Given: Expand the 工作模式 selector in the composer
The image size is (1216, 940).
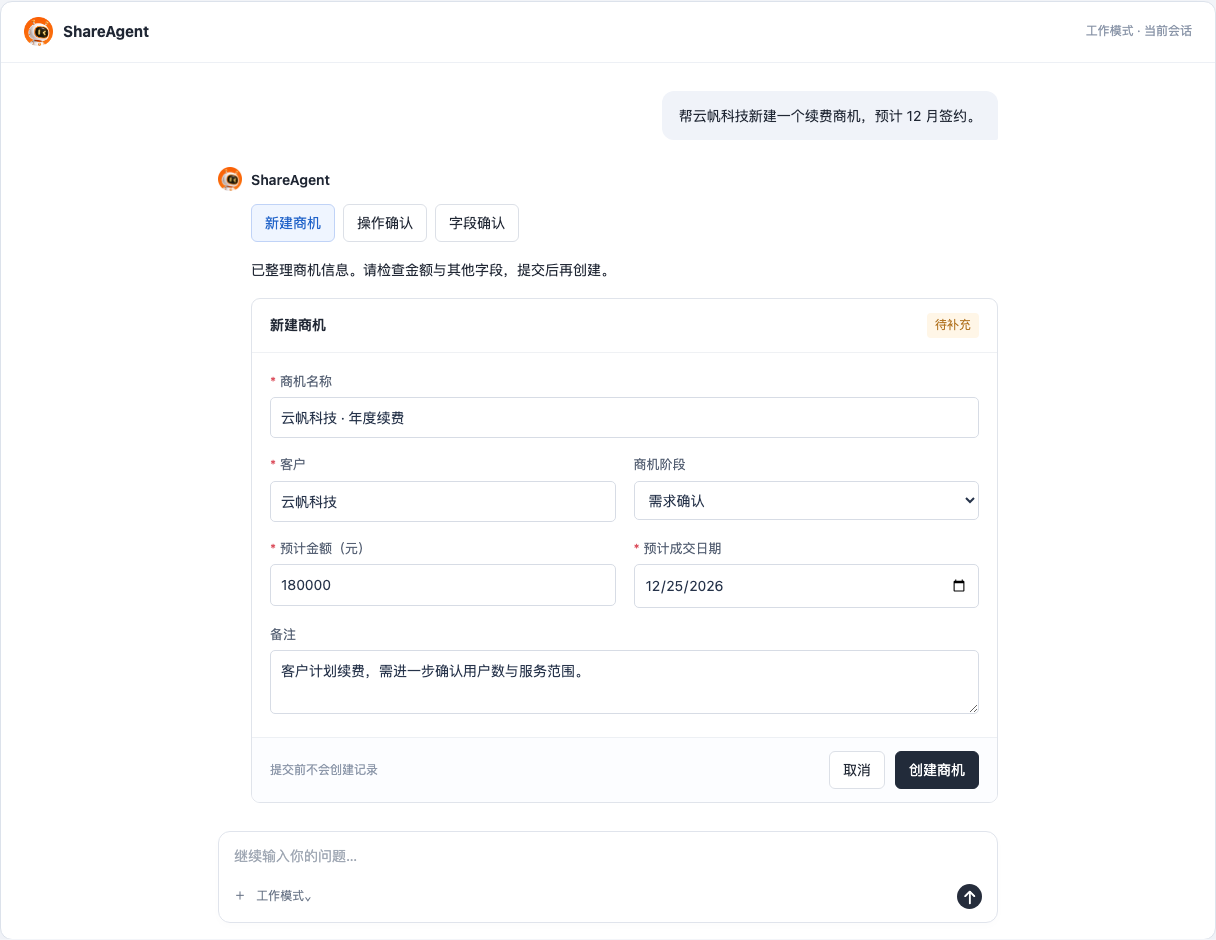Looking at the screenshot, I should pyautogui.click(x=284, y=896).
